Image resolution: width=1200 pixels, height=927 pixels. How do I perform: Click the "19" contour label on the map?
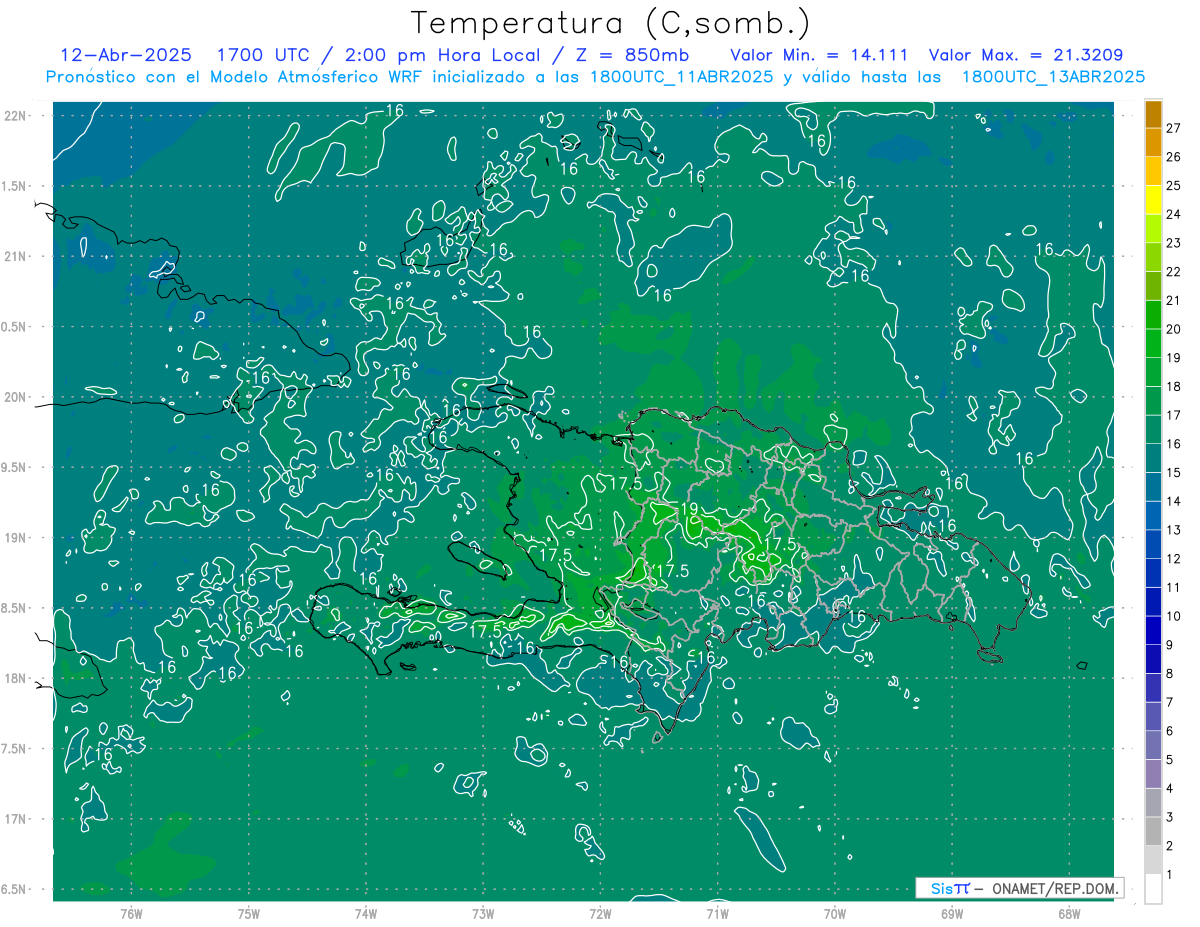tap(689, 509)
